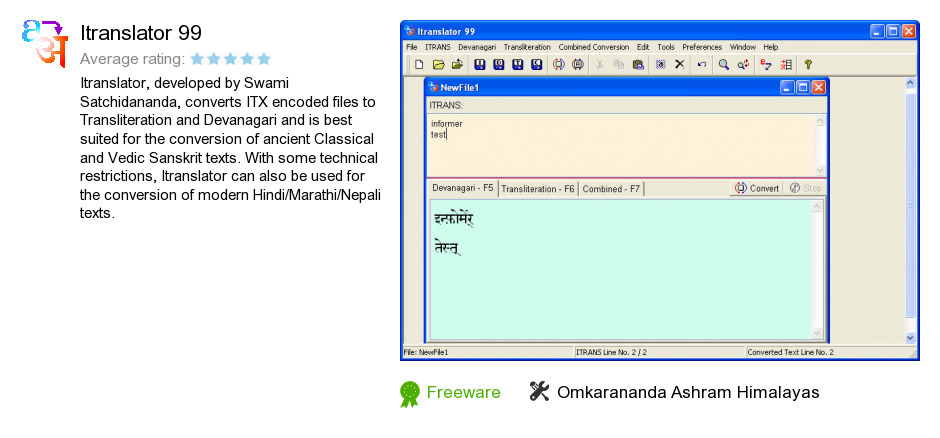Click the first circular Convert toolbar icon
Viewport: 940px width, 438px height.
click(x=559, y=64)
